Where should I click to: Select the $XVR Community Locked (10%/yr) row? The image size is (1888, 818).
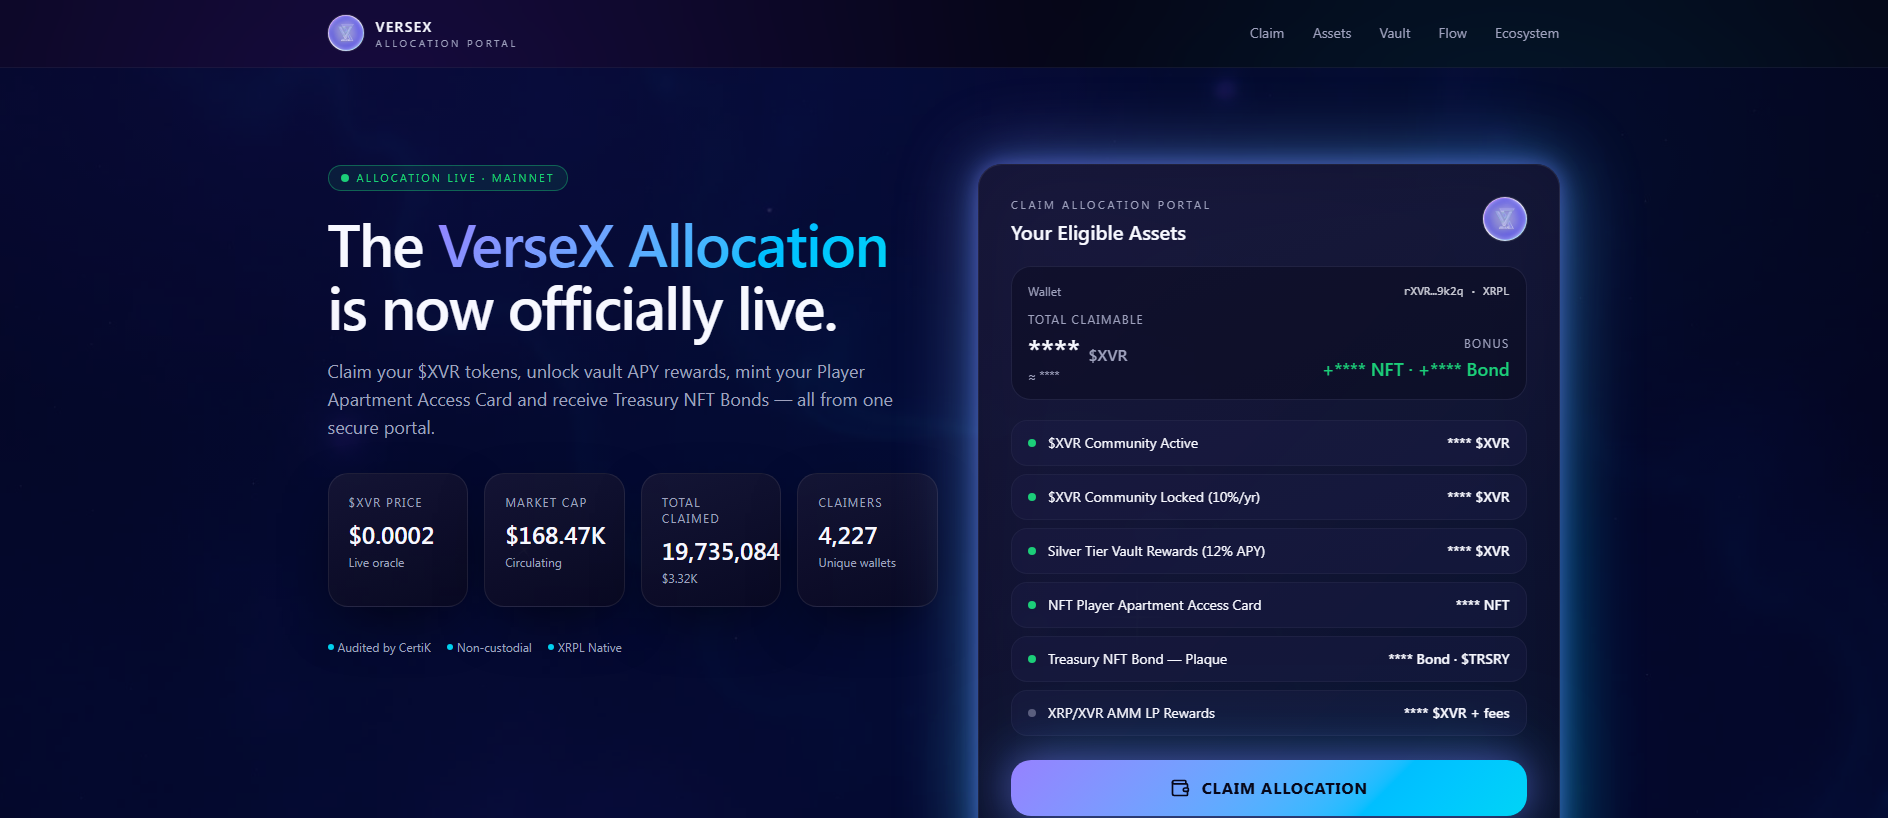click(1269, 497)
